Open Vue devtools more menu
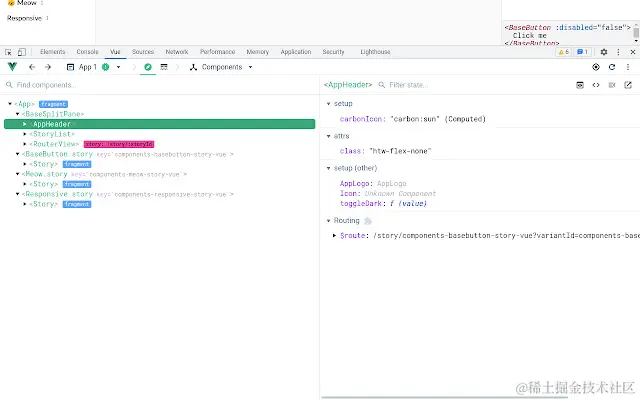Image resolution: width=640 pixels, height=400 pixels. (x=628, y=67)
